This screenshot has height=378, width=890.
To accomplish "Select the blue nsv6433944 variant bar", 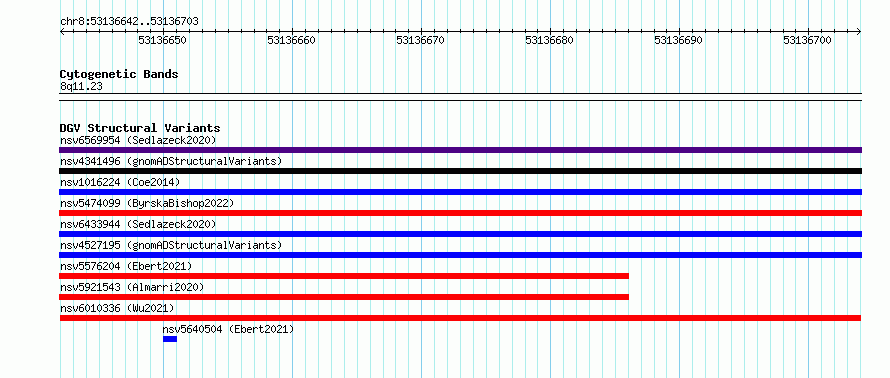I will (460, 234).
